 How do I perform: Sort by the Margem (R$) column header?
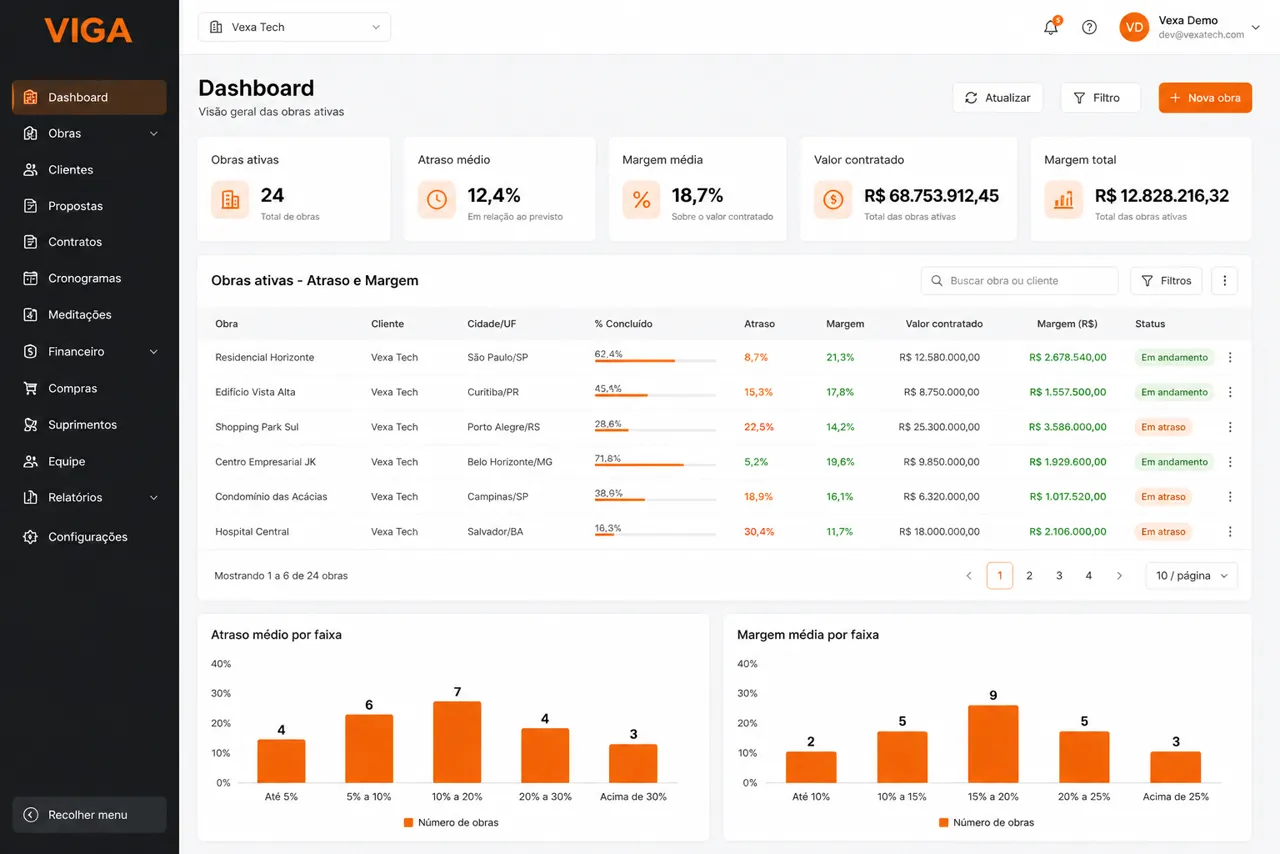point(1067,324)
